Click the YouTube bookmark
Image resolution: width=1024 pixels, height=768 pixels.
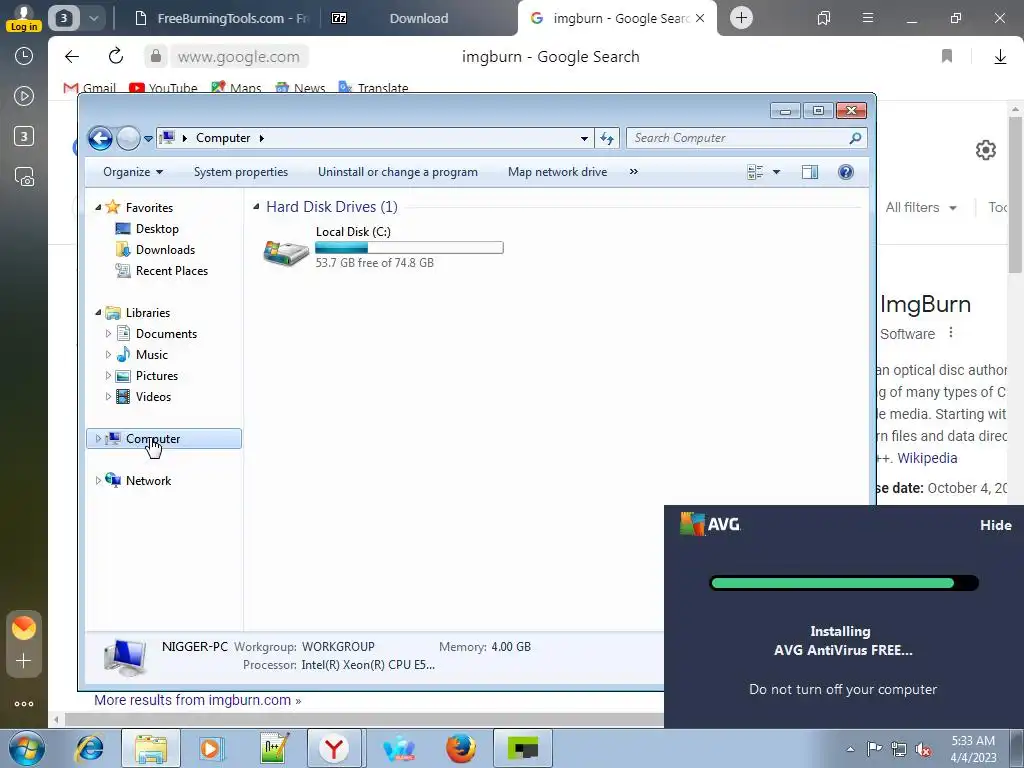(x=163, y=88)
